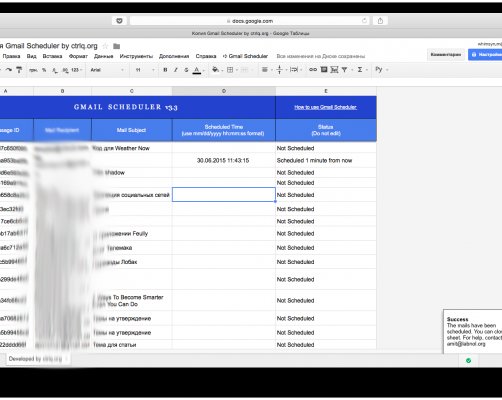
Task: Click the 'Тема для статьи' subject cell
Action: [132, 344]
